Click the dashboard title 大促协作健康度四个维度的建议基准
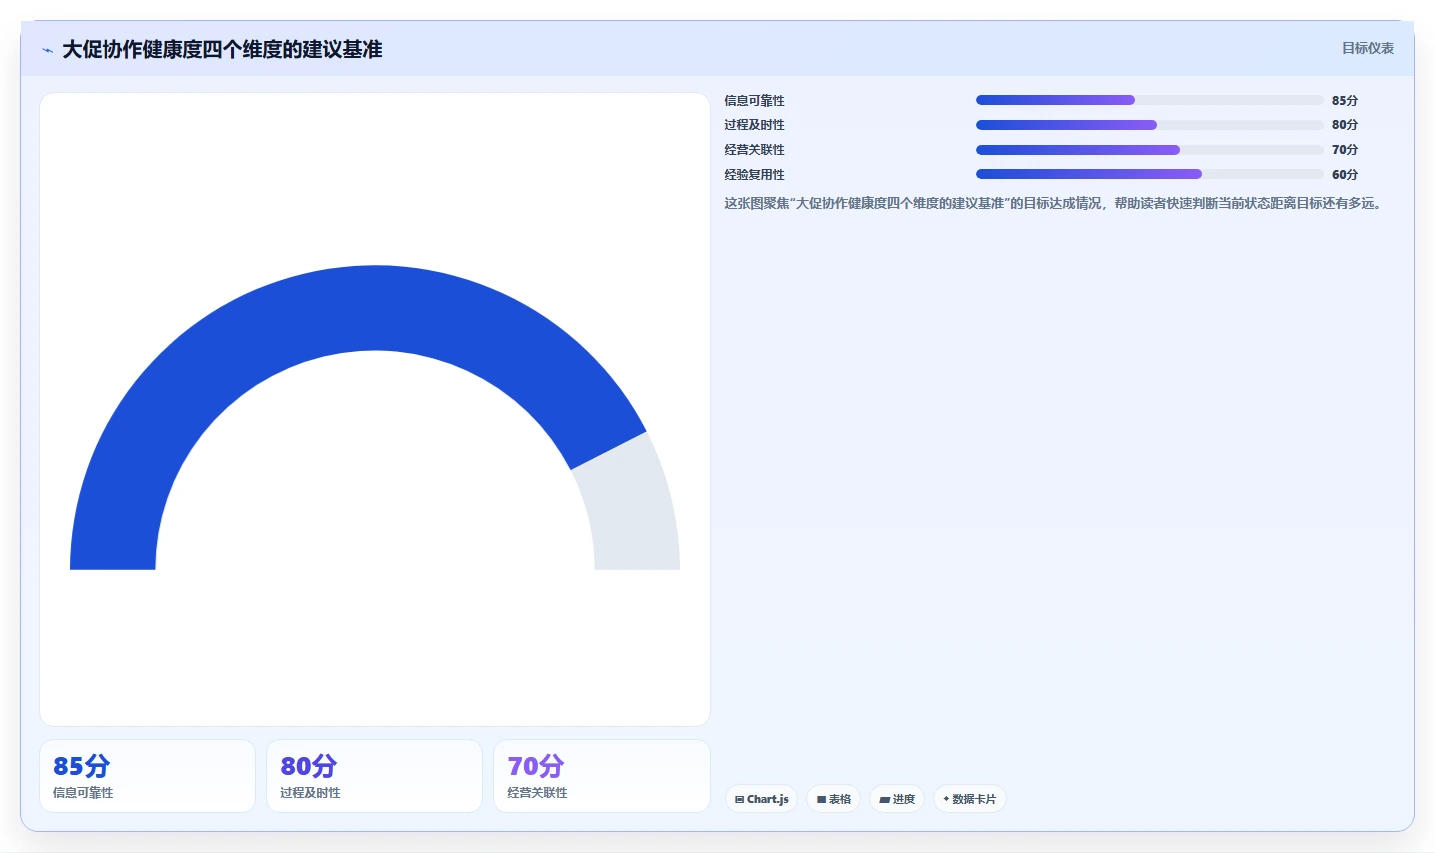The width and height of the screenshot is (1435, 853). [x=222, y=49]
